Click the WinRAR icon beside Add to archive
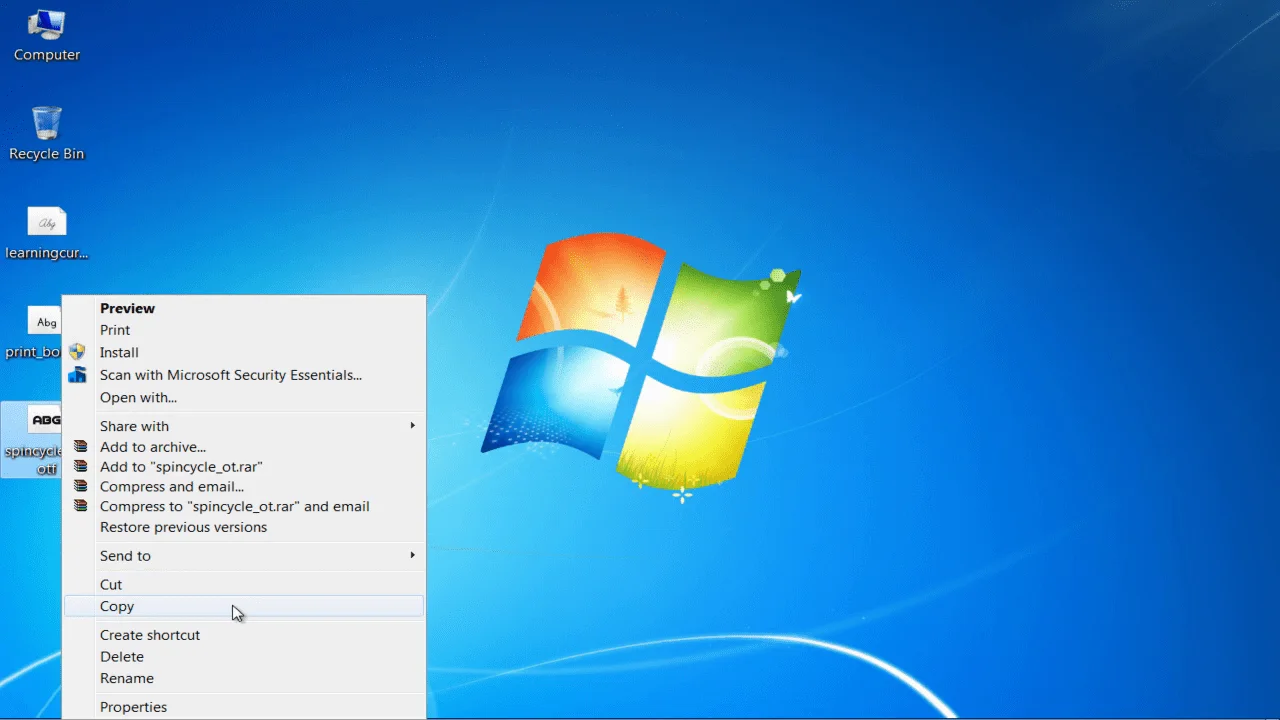1280x720 pixels. [x=80, y=447]
